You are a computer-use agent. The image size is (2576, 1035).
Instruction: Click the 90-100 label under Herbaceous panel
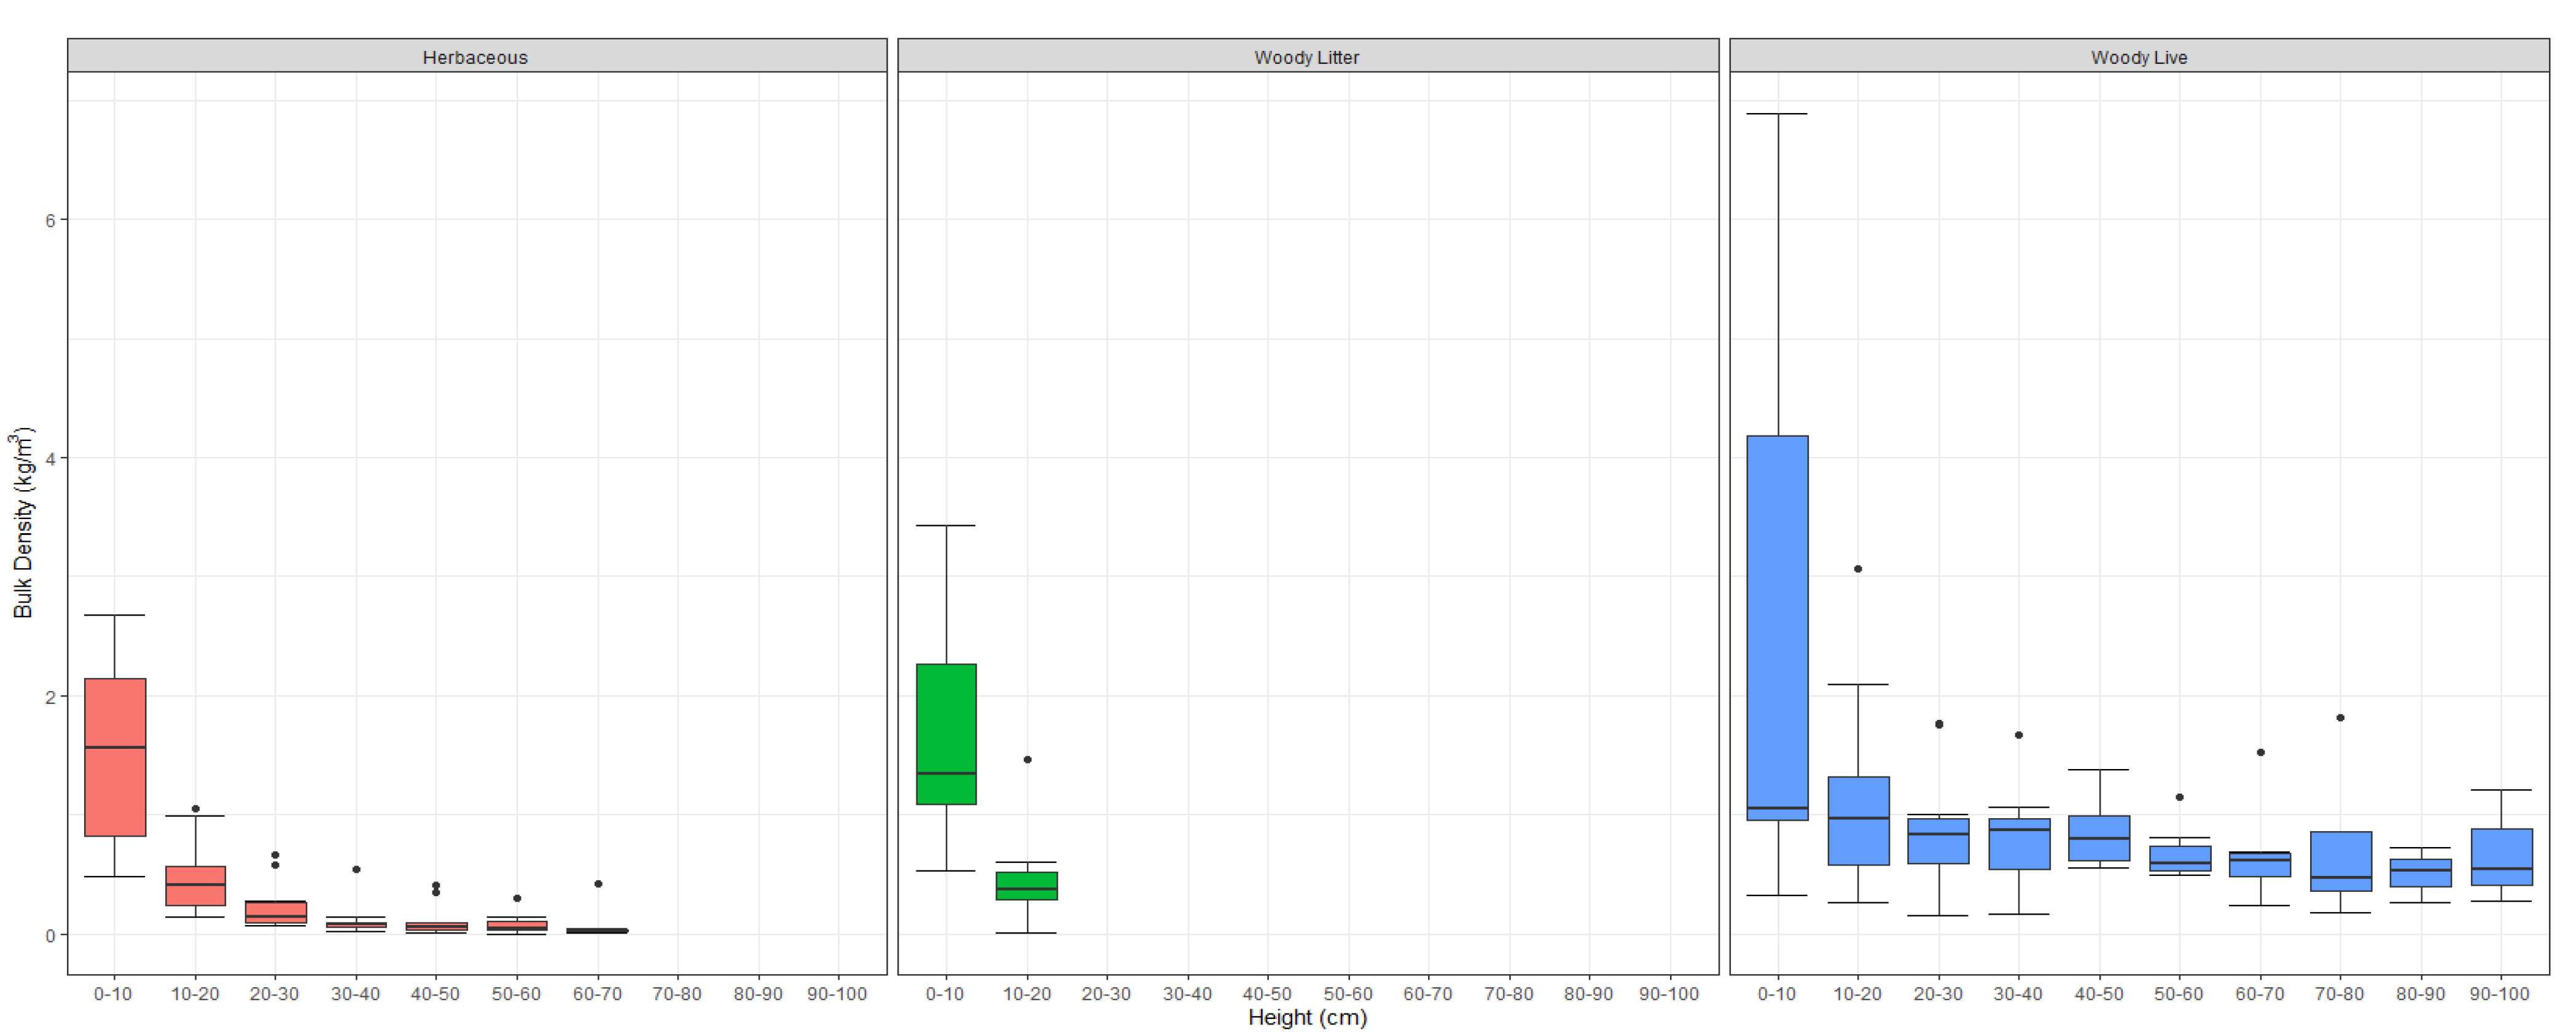[x=837, y=994]
